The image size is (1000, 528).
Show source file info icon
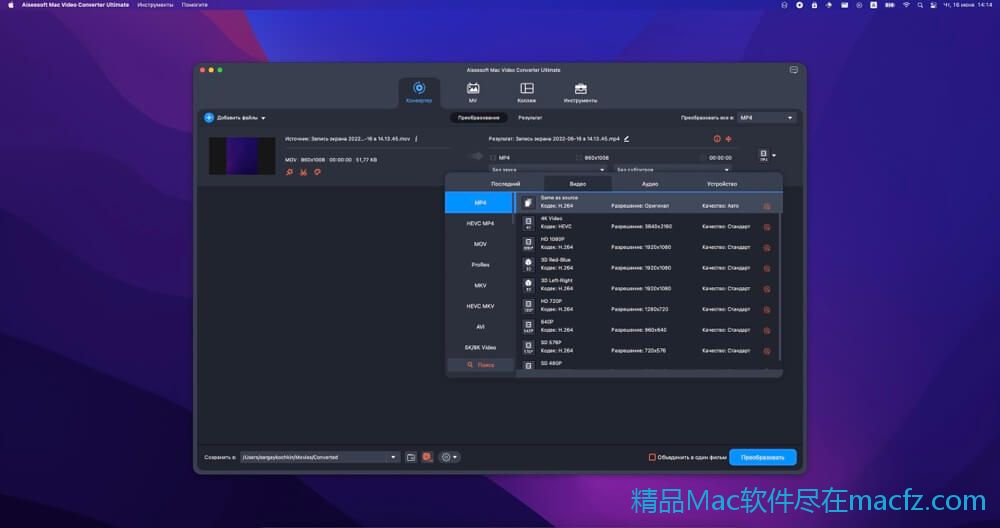[416, 138]
